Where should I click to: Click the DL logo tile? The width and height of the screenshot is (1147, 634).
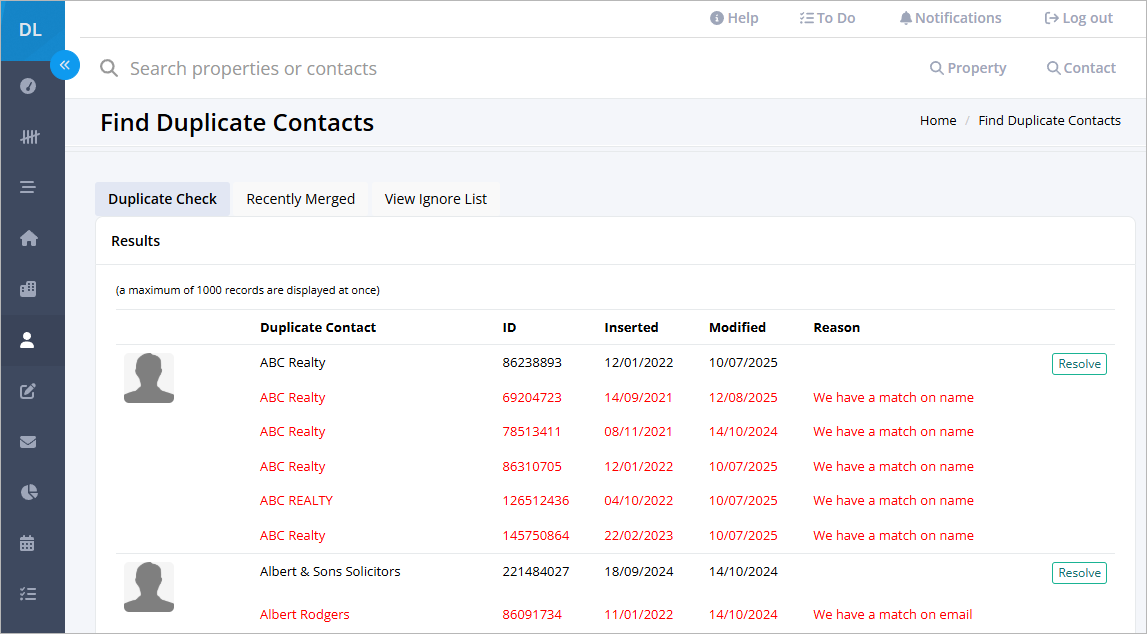(x=32, y=30)
